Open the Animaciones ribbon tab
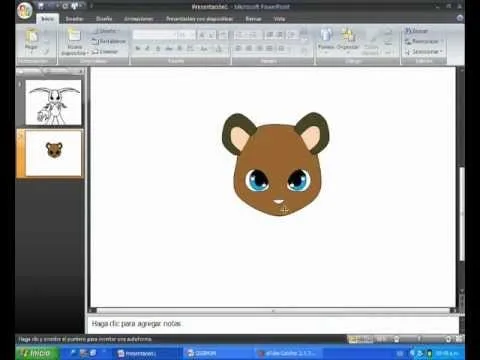Screen dimensions: 480x360 pyautogui.click(x=139, y=19)
